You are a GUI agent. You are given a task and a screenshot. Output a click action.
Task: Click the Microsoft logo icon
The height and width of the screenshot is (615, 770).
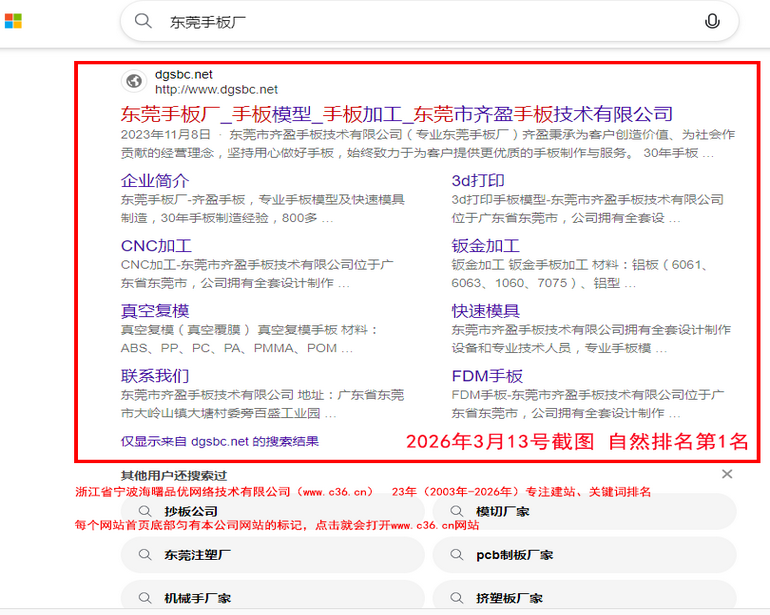[x=13, y=21]
